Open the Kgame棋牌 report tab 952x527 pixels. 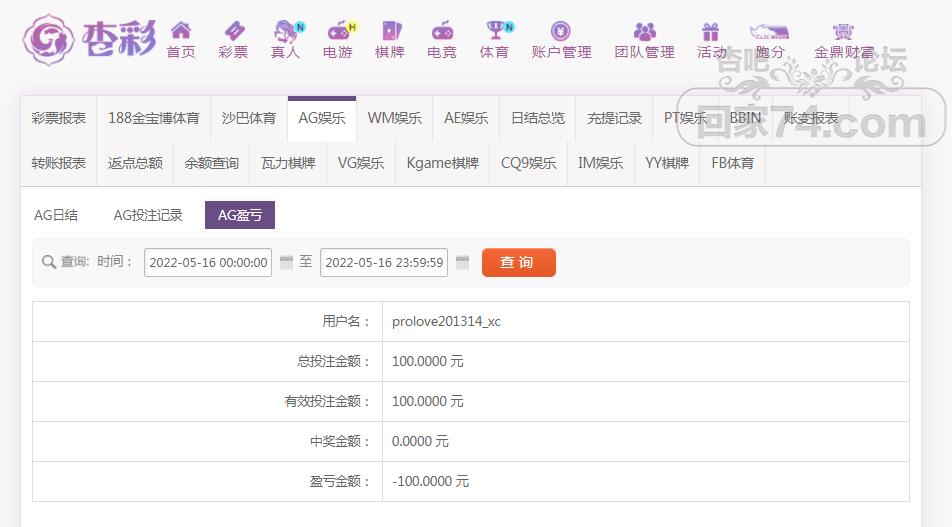point(442,163)
